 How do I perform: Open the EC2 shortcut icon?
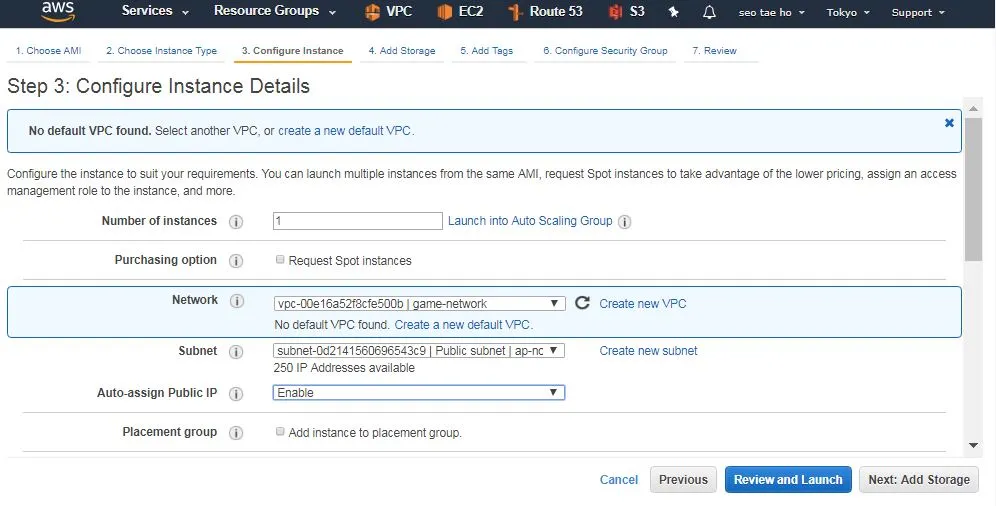(445, 12)
